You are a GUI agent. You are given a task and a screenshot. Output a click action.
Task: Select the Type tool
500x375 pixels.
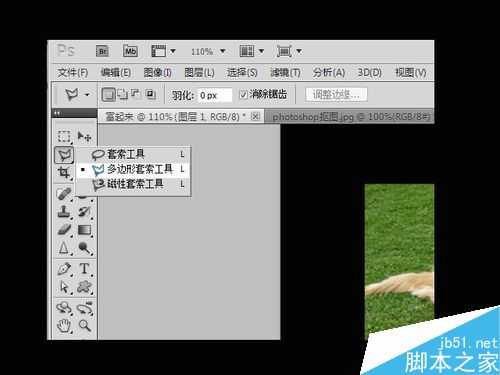84,269
